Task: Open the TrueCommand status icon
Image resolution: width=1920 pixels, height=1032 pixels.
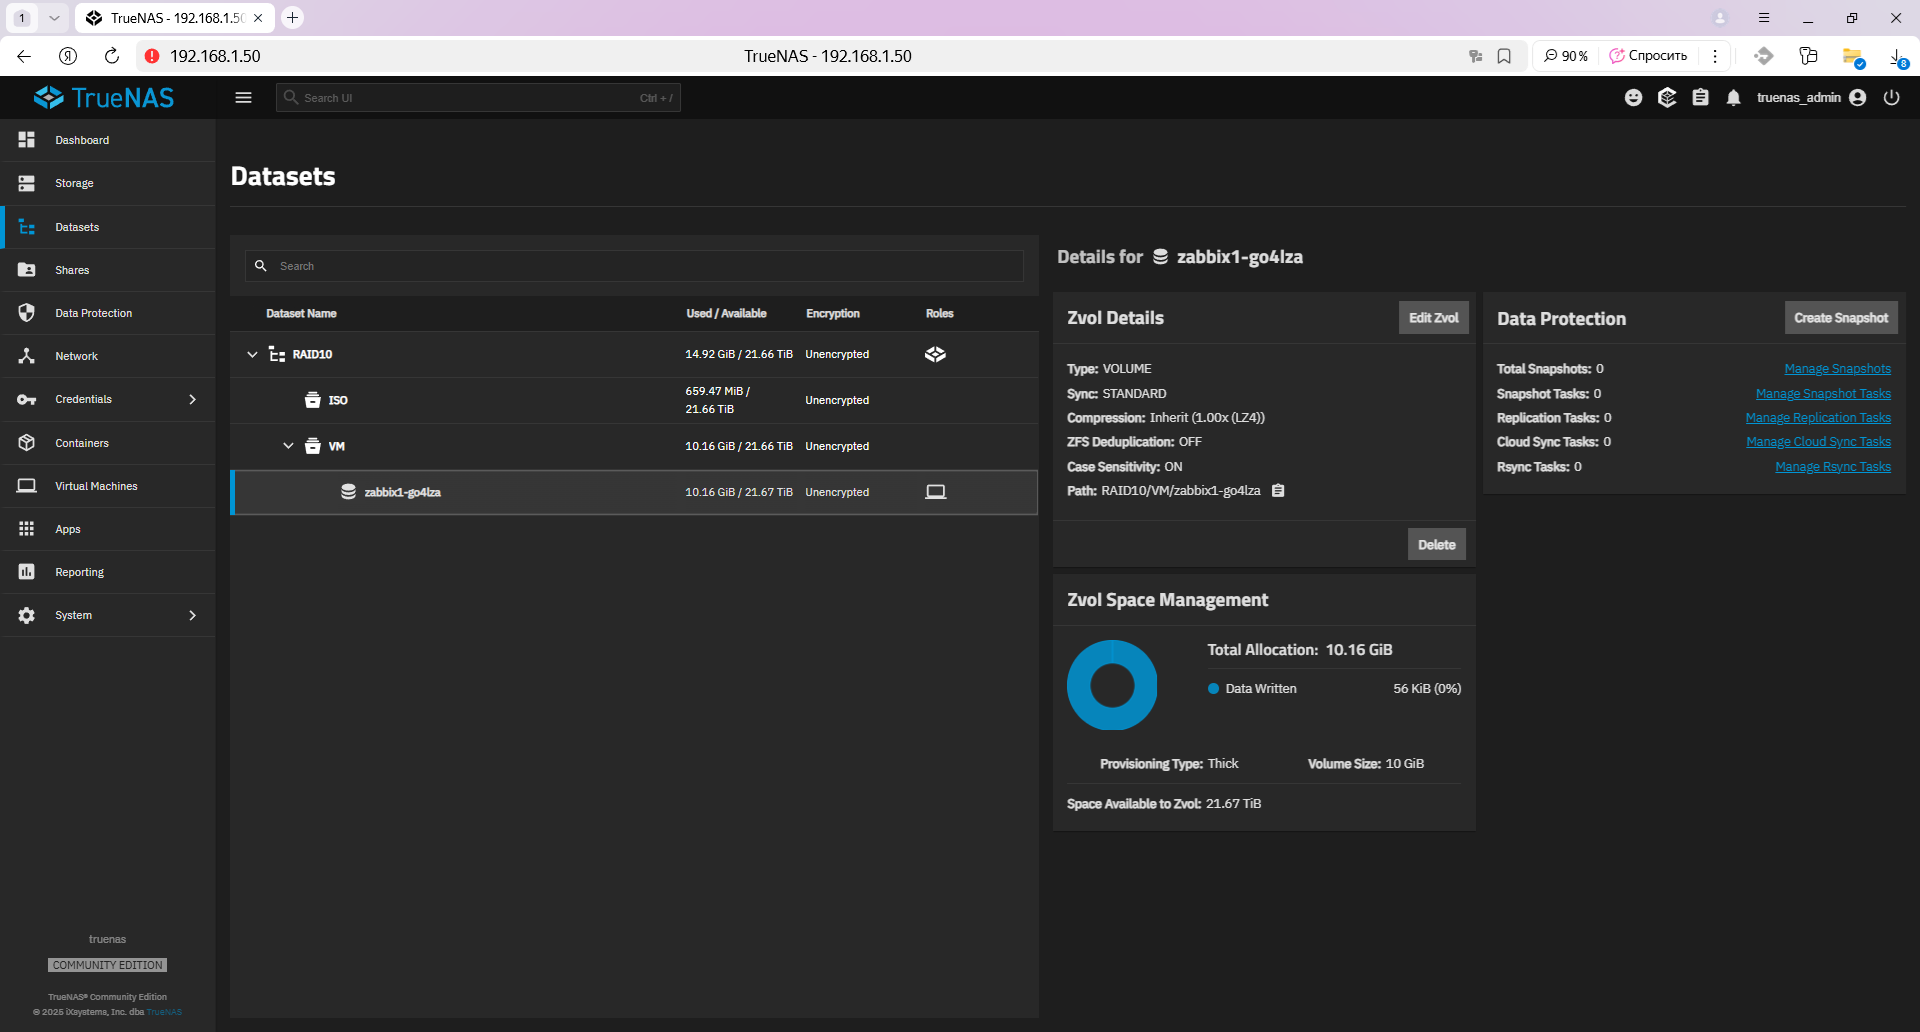Action: click(x=1667, y=97)
